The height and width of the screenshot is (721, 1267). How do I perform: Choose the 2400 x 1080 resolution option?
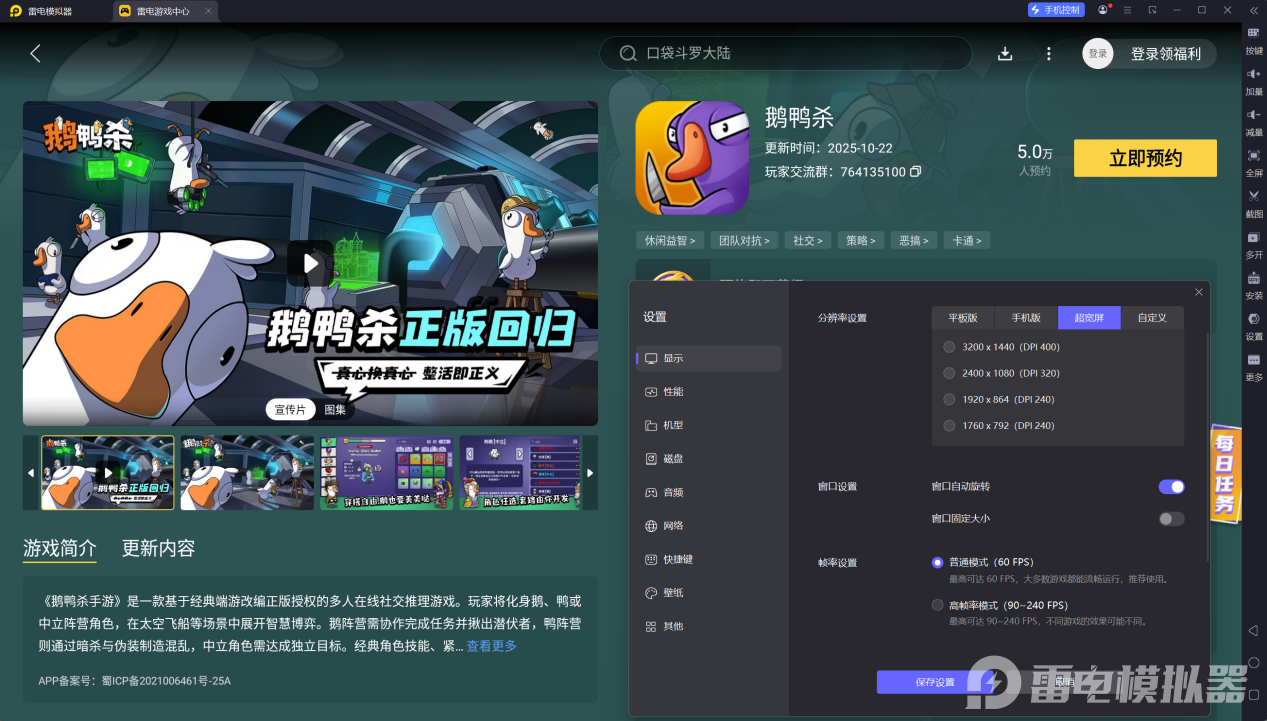(948, 373)
